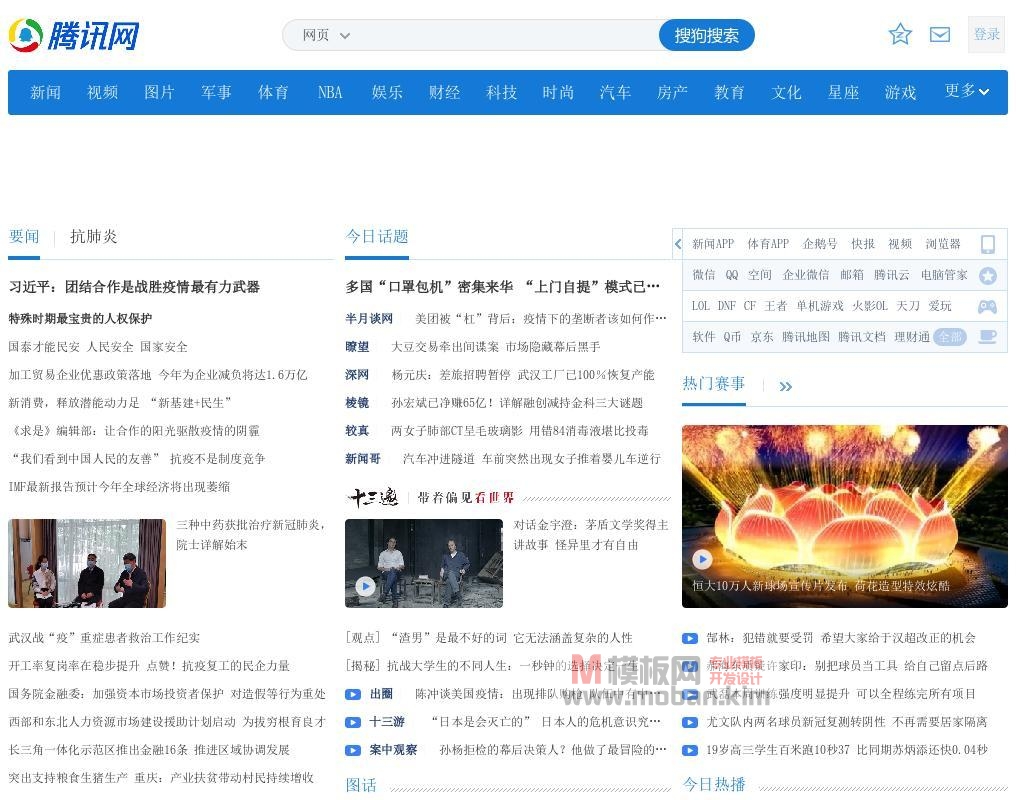Open 星座 in the navigation bar
Viewport: 1016px width, 800px height.
pyautogui.click(x=843, y=93)
